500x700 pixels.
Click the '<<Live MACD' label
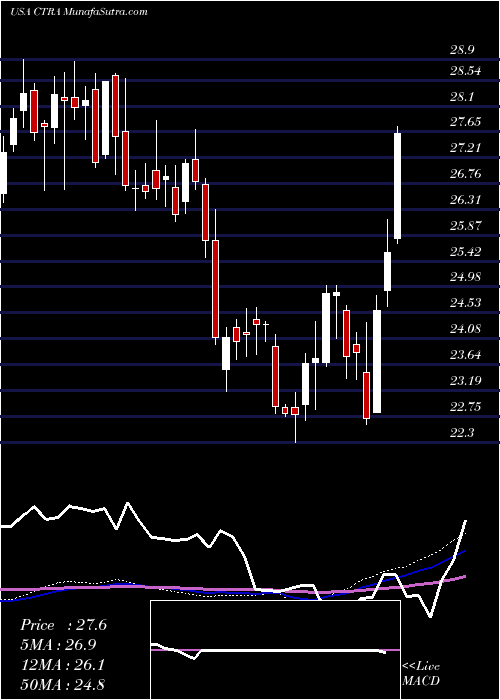pos(421,674)
